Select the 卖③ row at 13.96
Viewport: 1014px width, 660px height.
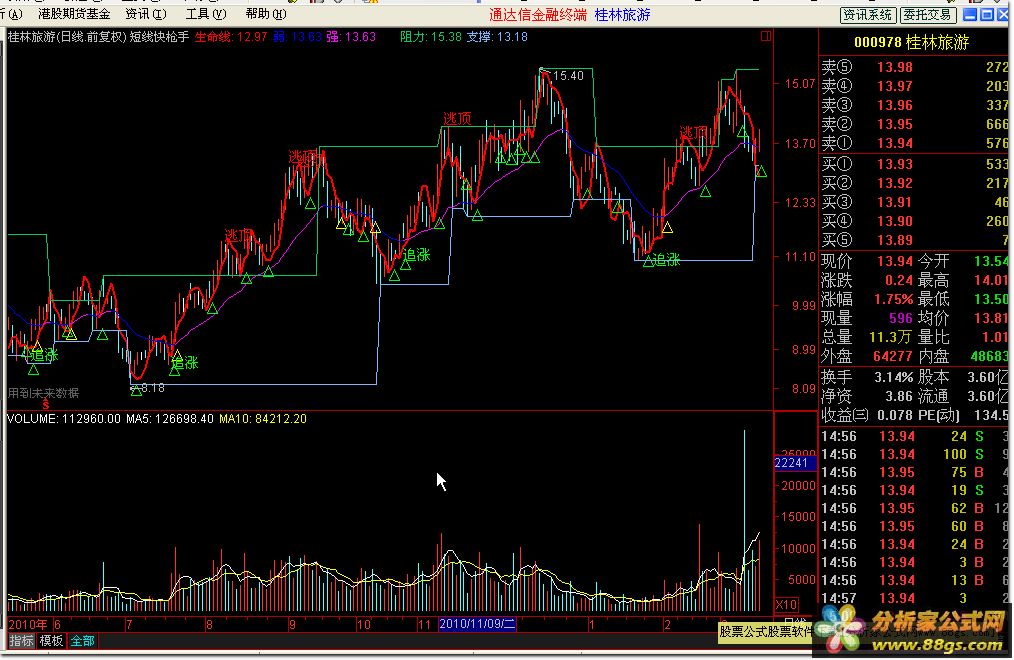914,105
